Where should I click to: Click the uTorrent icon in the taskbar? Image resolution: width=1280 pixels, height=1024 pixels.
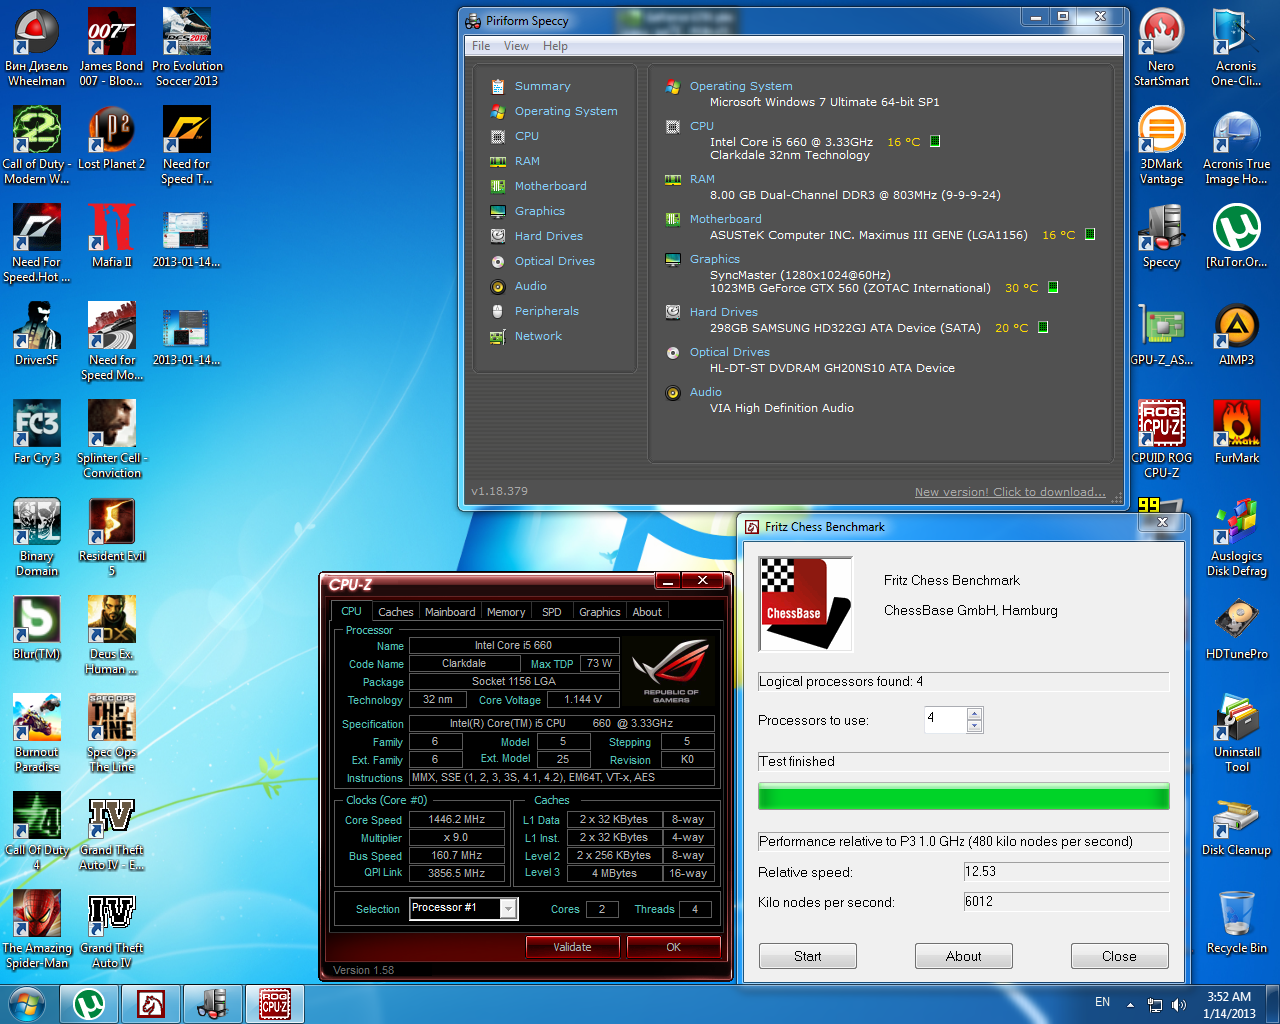point(90,1004)
